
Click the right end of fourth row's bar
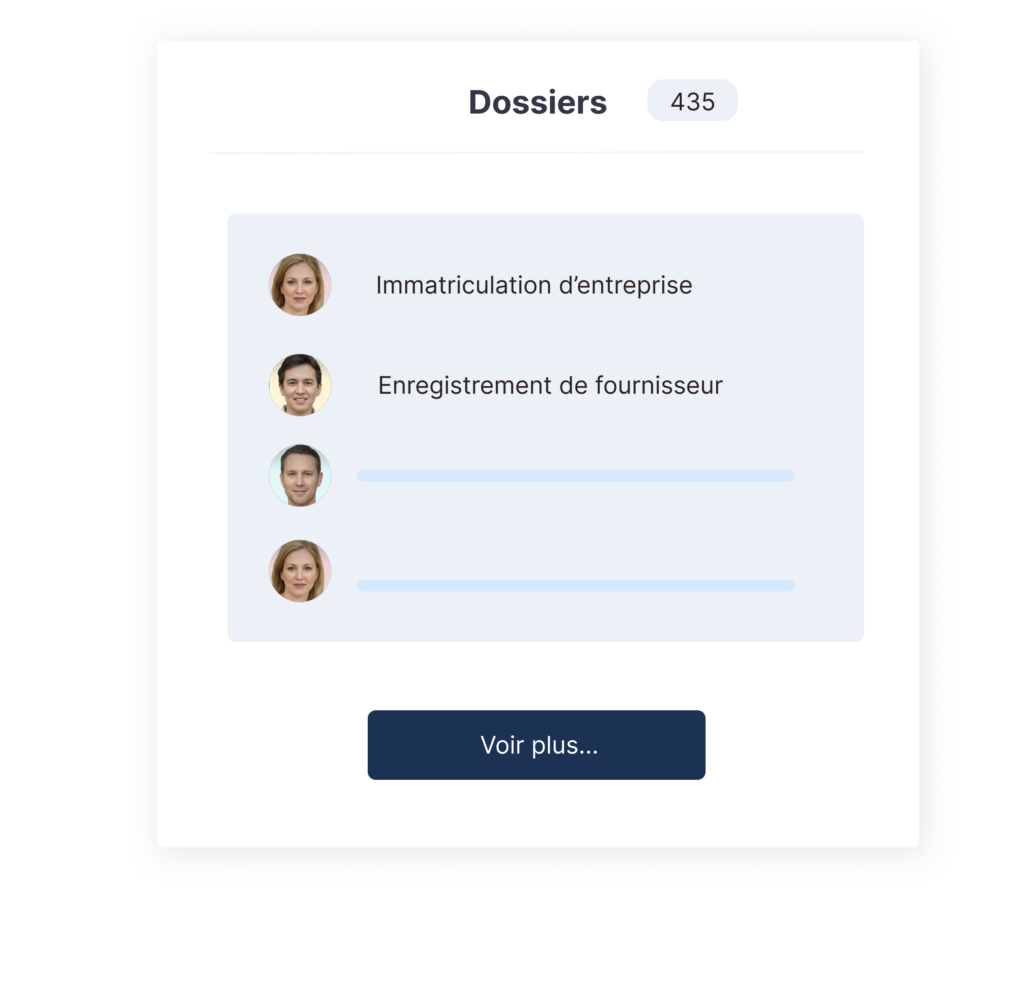click(x=788, y=585)
